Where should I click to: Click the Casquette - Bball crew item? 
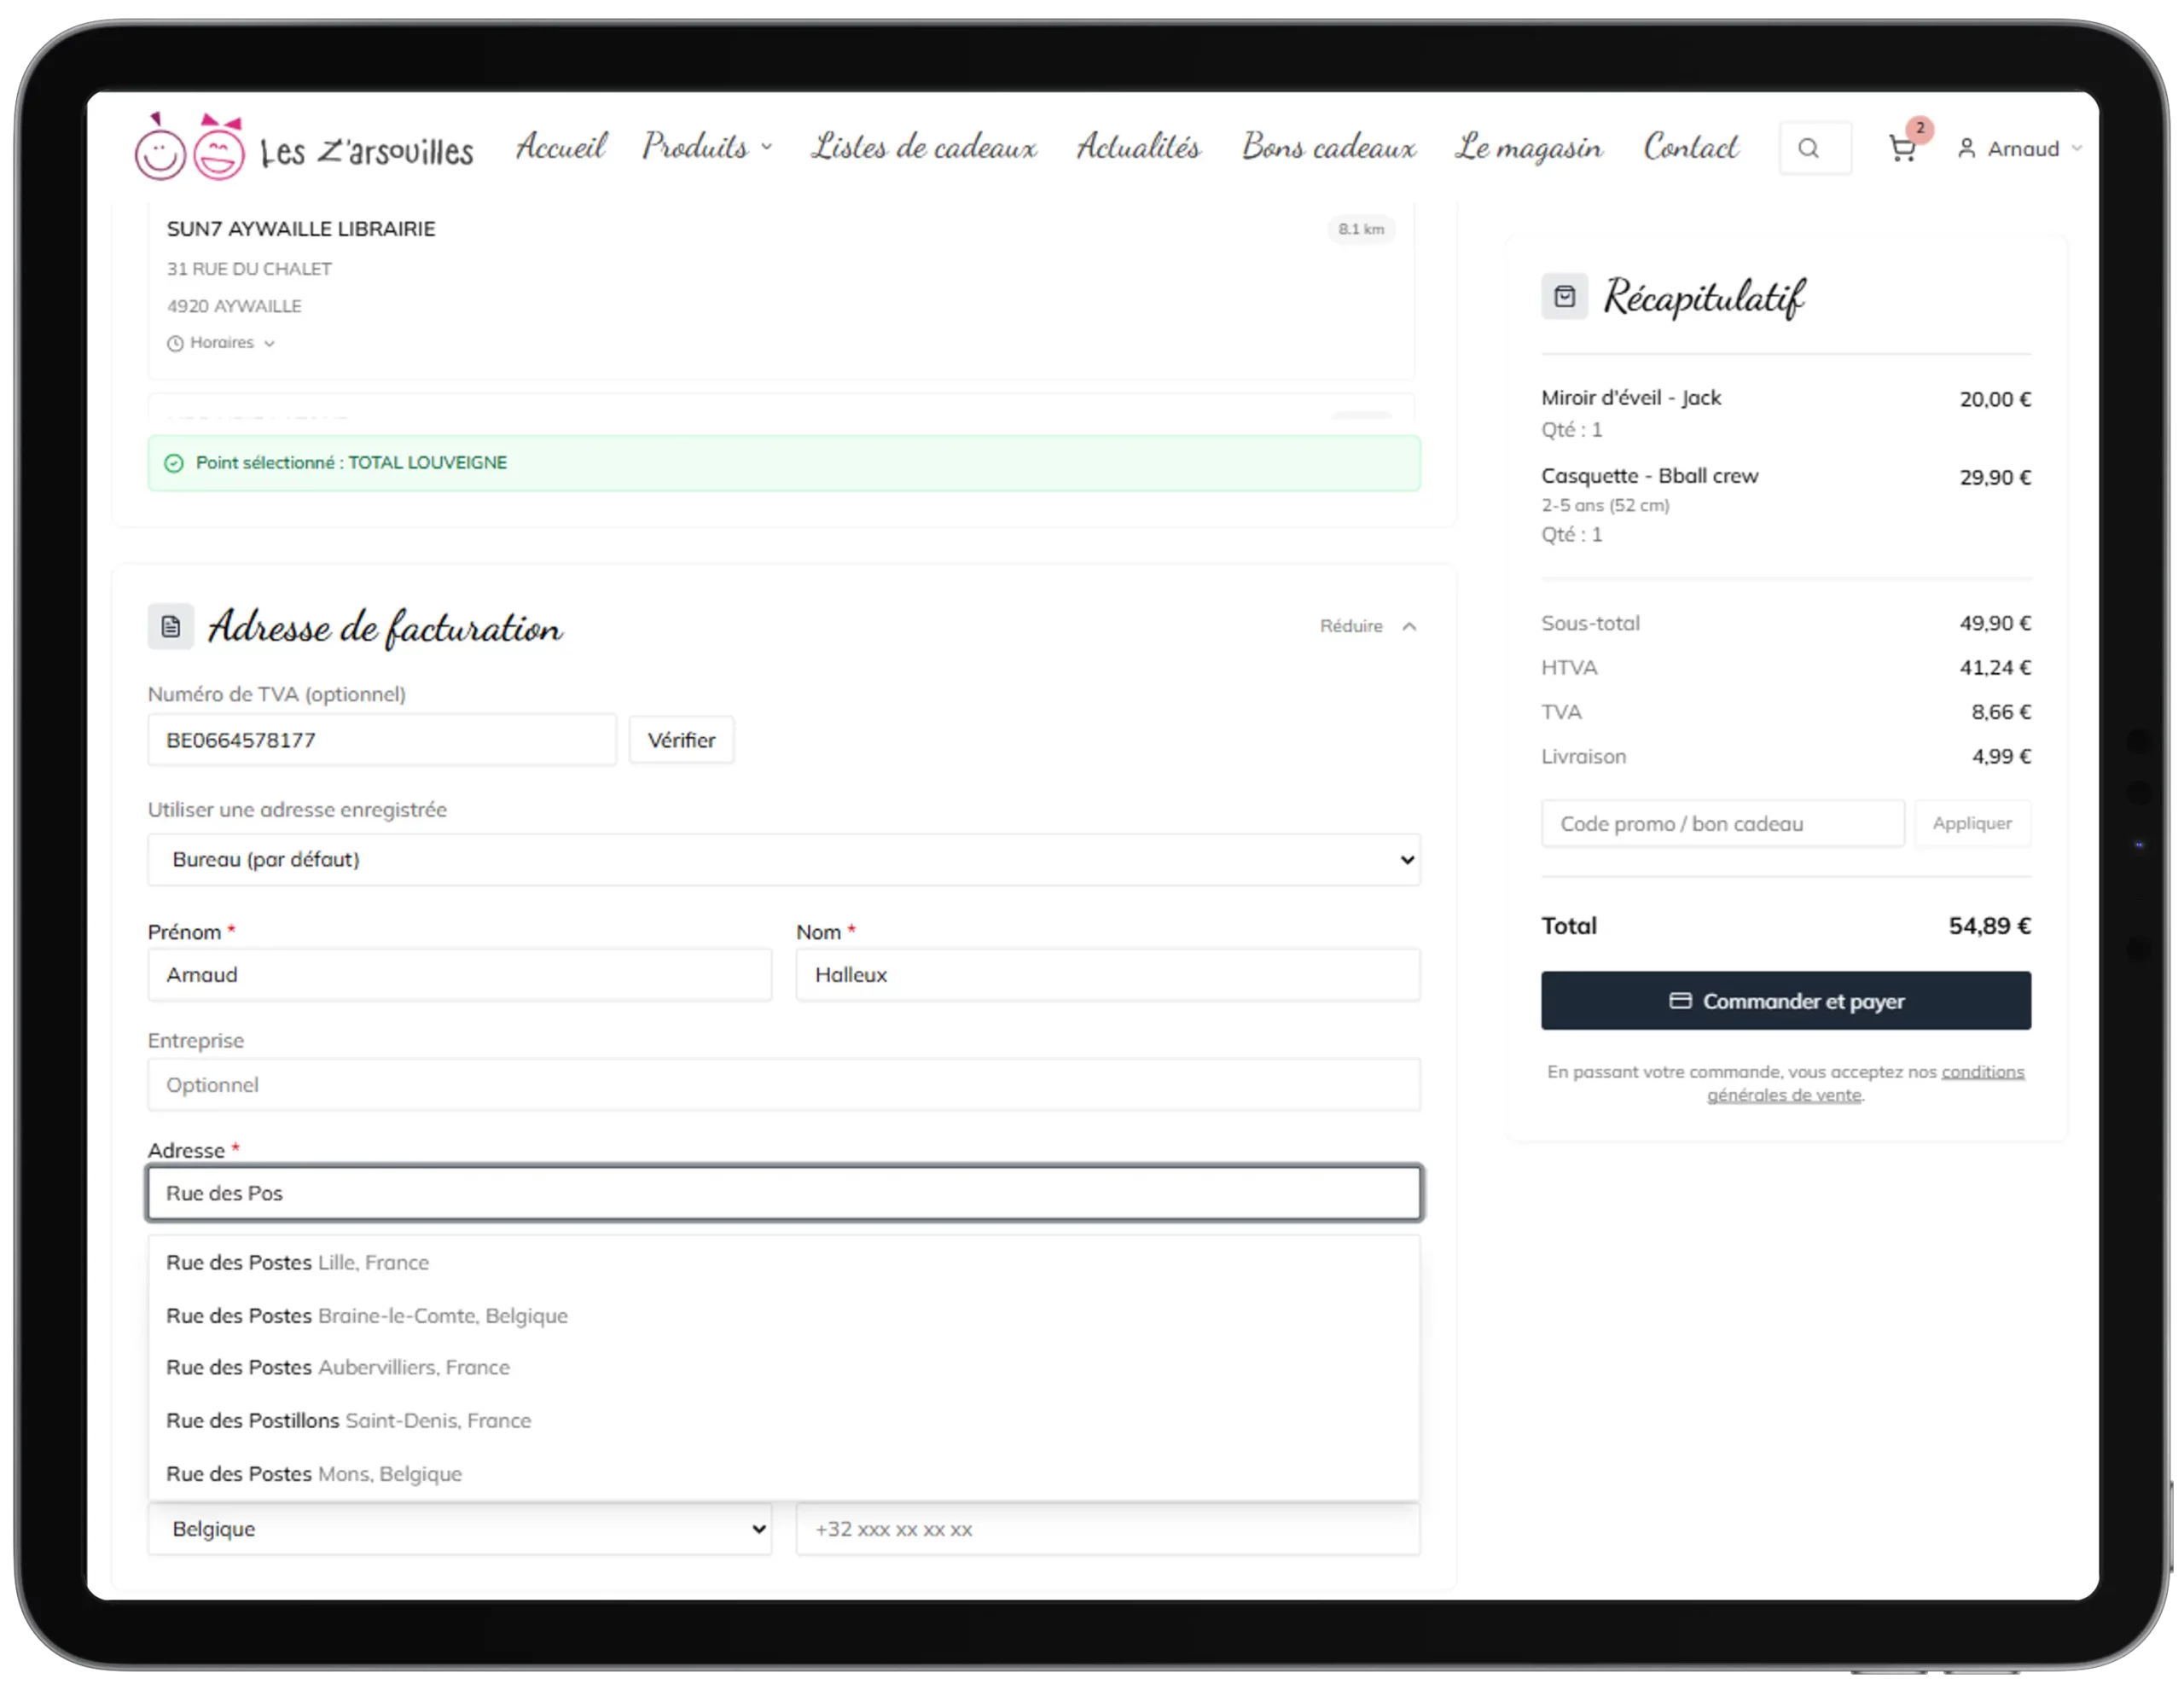tap(1650, 476)
